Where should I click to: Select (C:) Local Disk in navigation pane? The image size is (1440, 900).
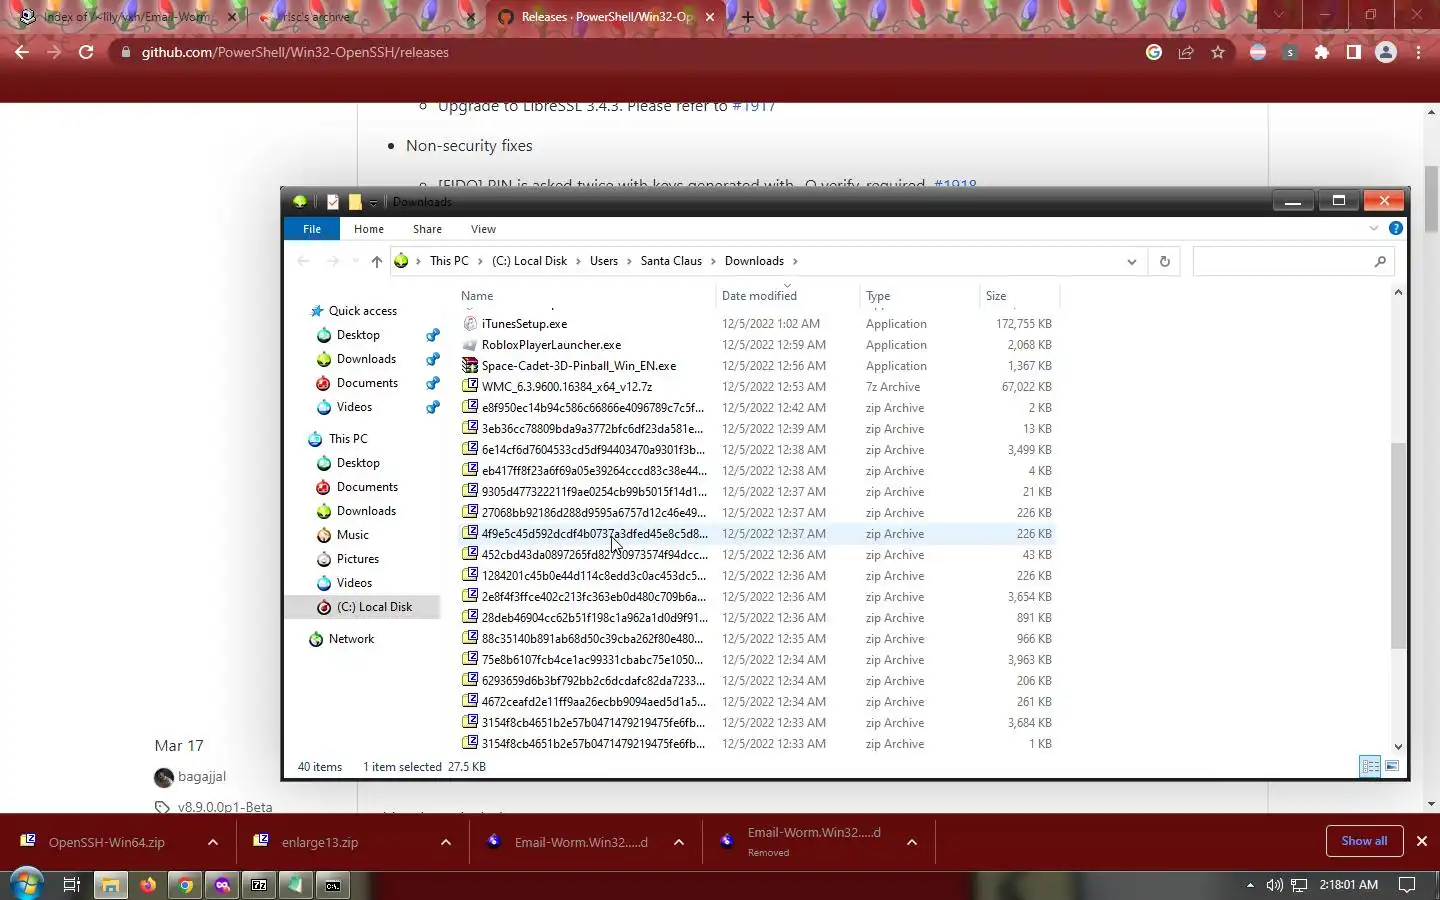click(x=374, y=607)
